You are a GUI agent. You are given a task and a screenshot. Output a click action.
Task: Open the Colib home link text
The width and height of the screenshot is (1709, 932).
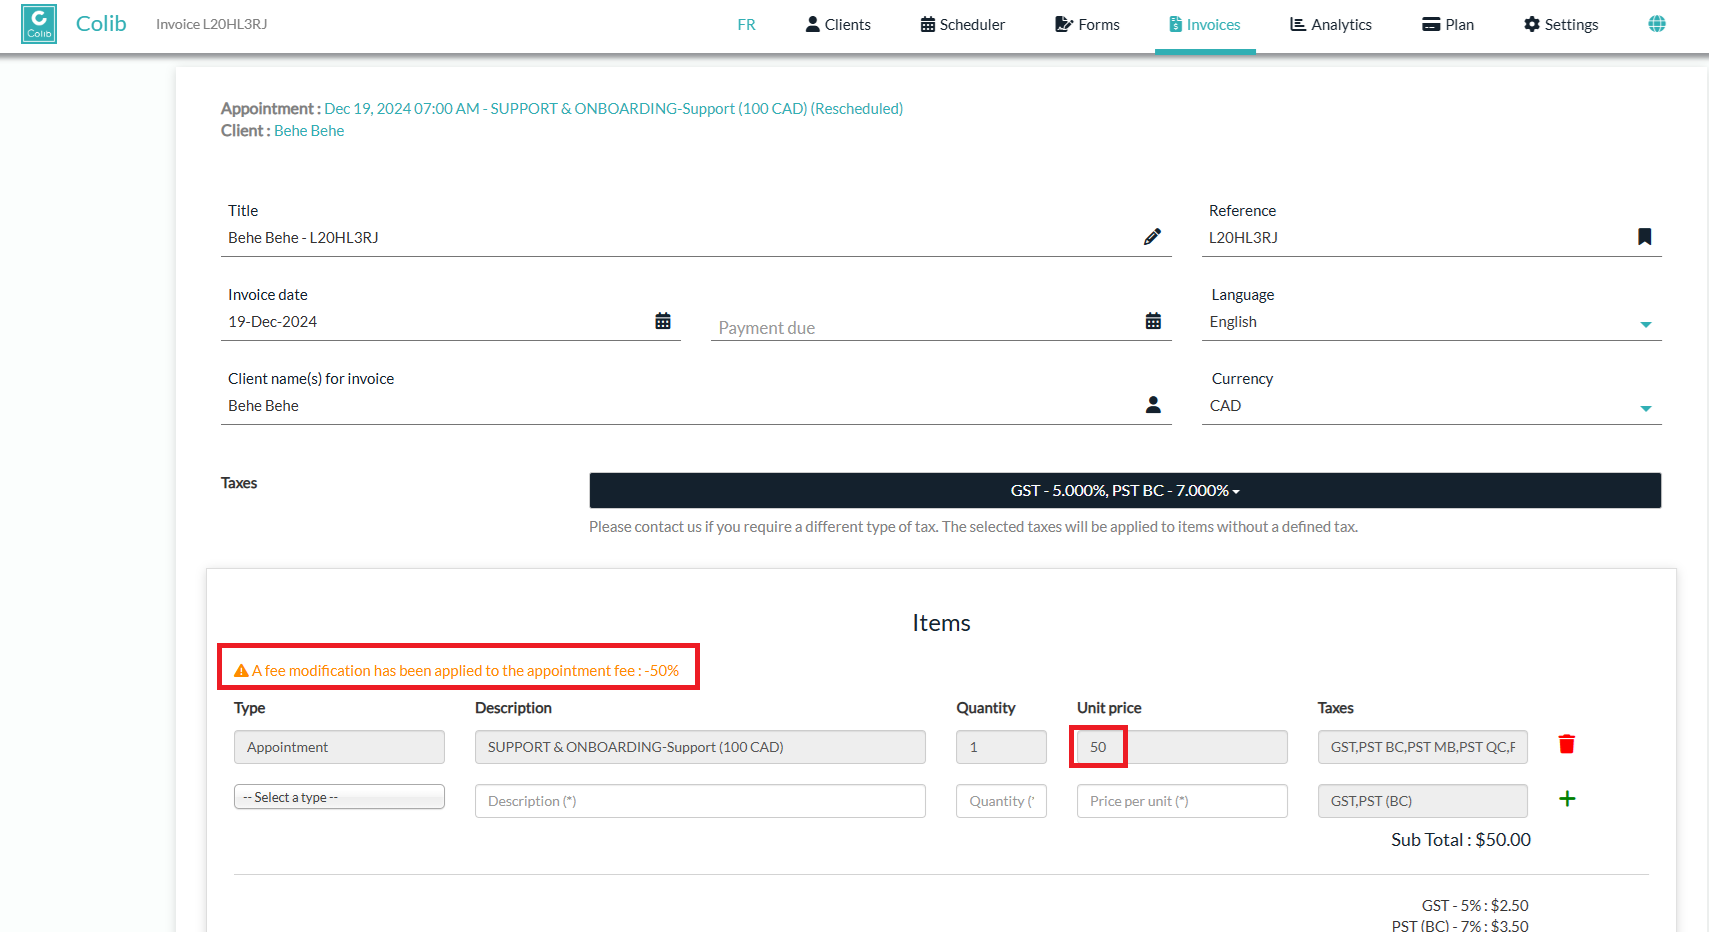[x=101, y=24]
